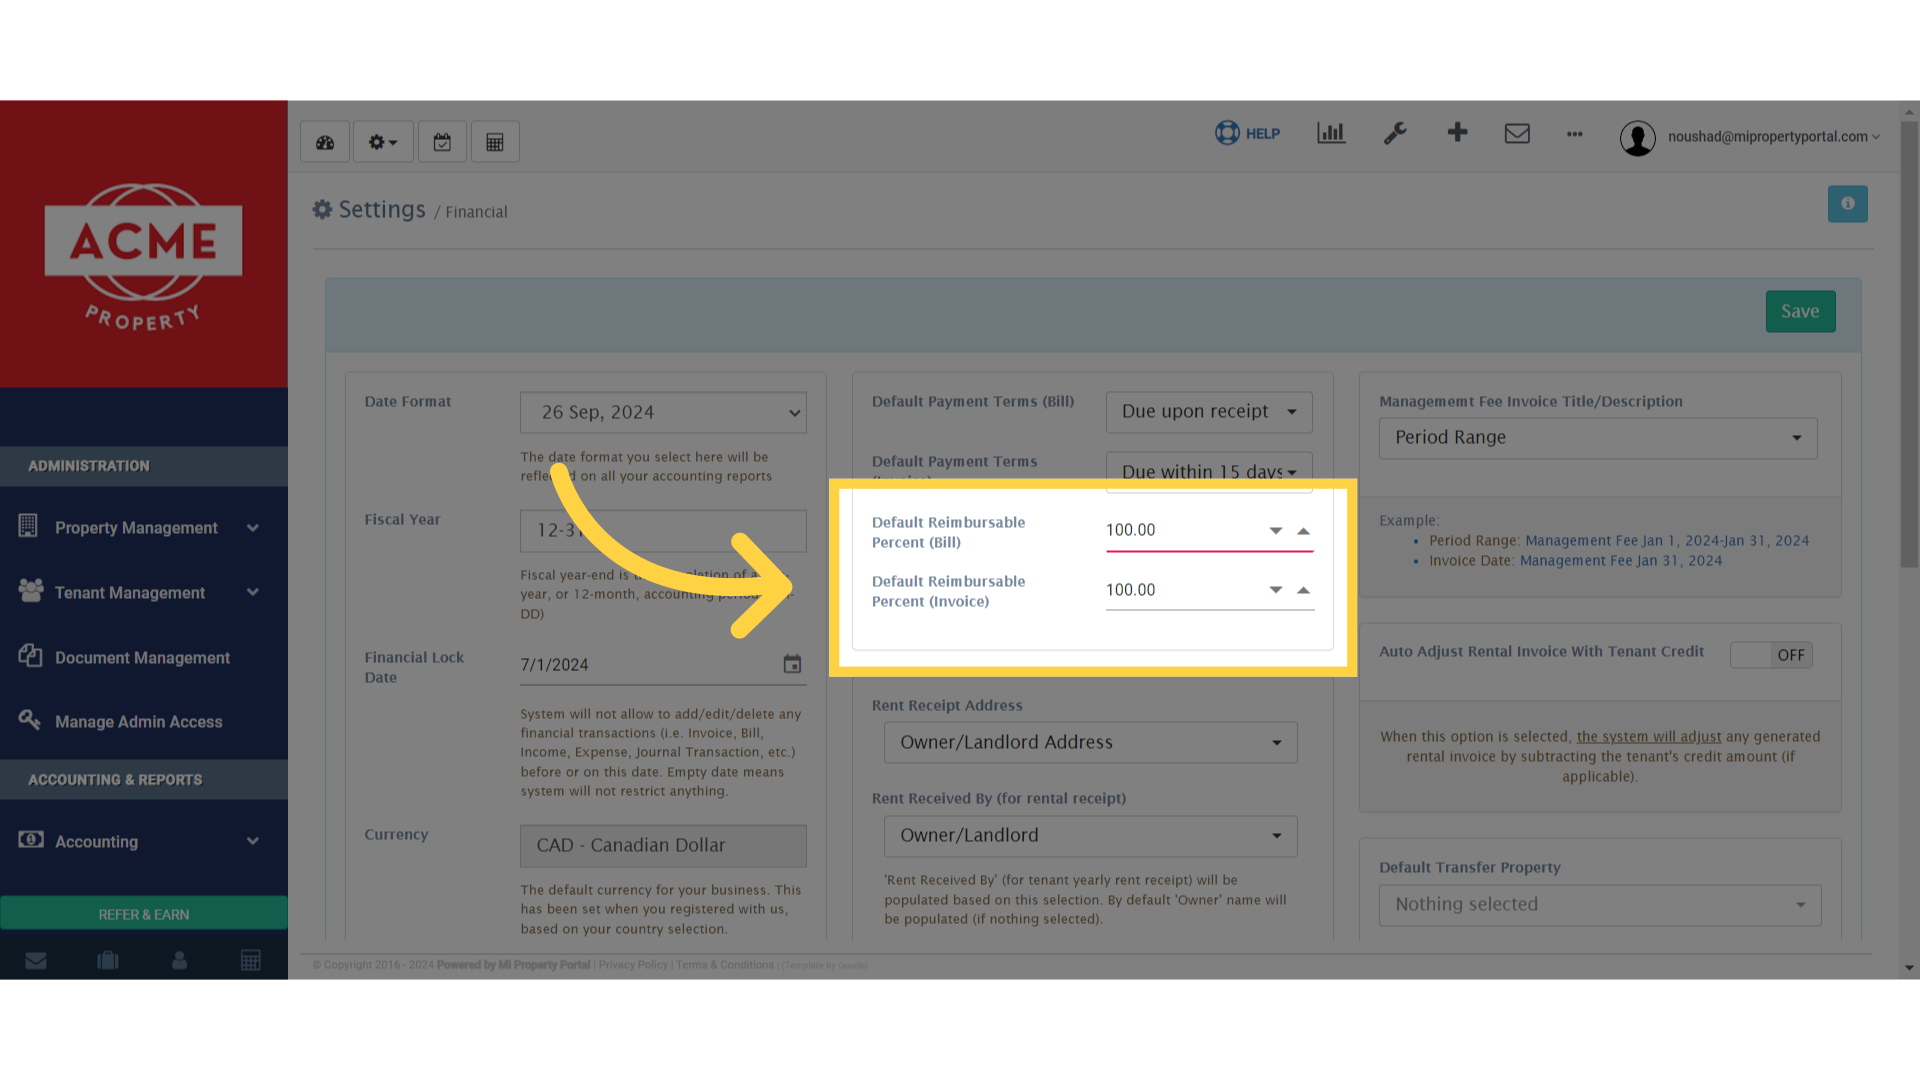
Task: Click the calculator icon in the top toolbar
Action: [495, 141]
